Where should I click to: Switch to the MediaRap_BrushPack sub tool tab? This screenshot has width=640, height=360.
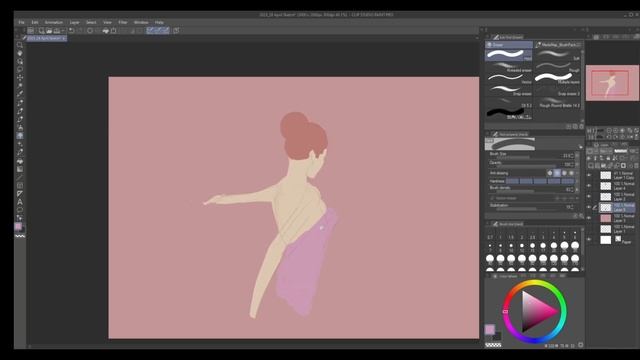click(x=558, y=44)
